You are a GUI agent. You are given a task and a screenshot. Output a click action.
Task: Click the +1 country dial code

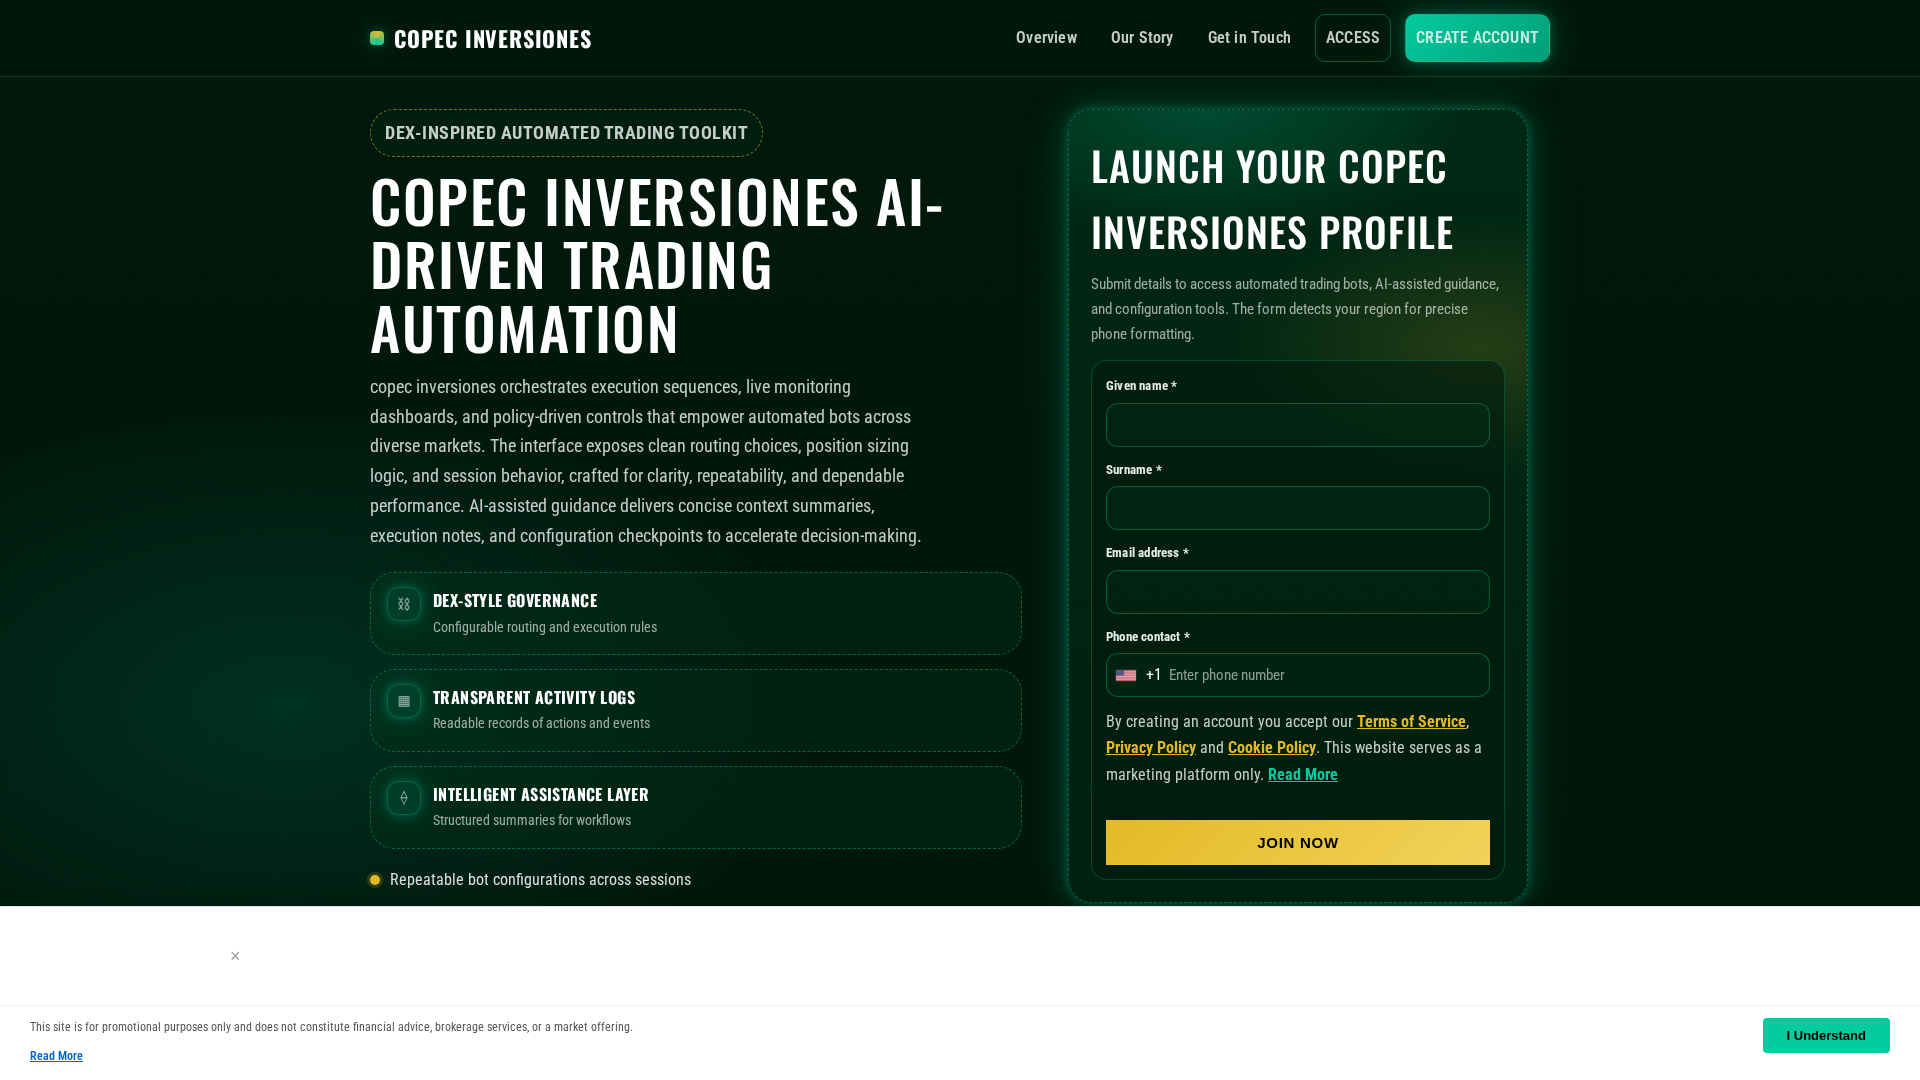point(1154,675)
